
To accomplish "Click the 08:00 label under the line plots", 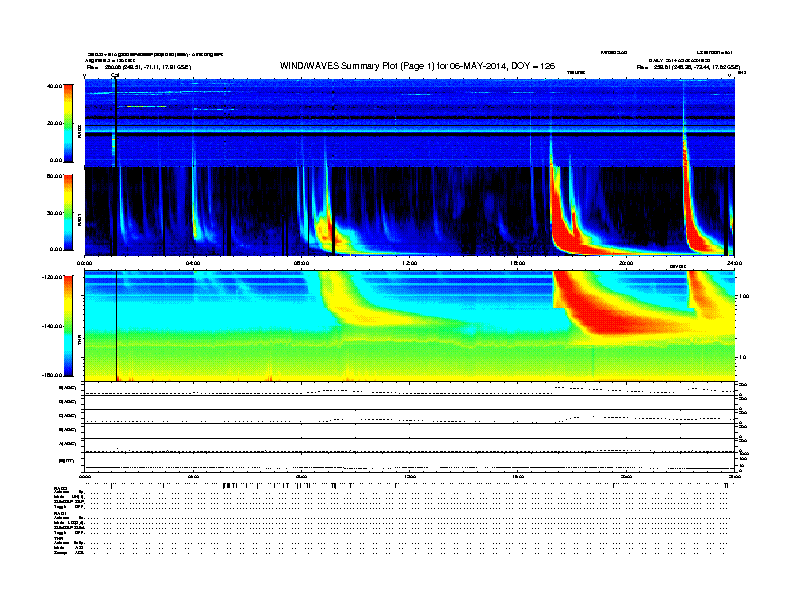I will [x=301, y=476].
